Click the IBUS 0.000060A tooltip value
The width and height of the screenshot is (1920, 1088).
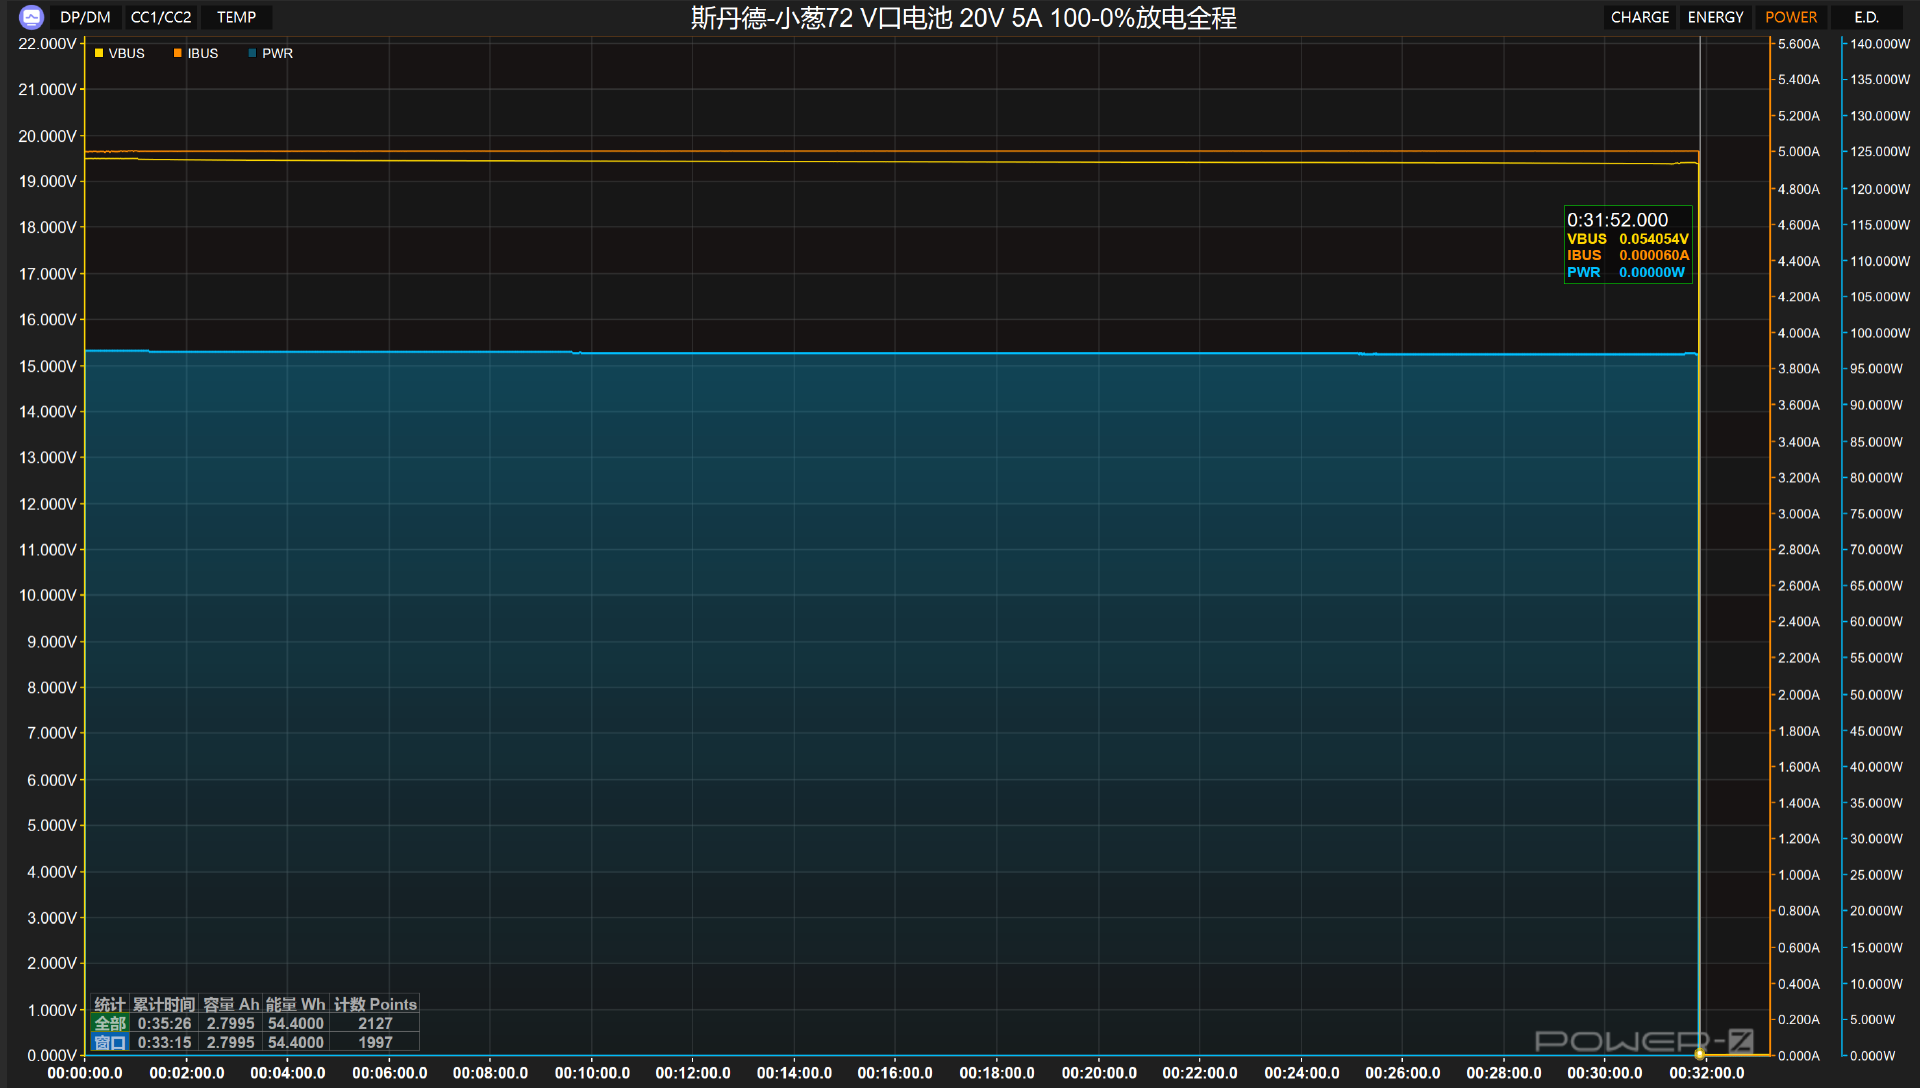pyautogui.click(x=1654, y=255)
